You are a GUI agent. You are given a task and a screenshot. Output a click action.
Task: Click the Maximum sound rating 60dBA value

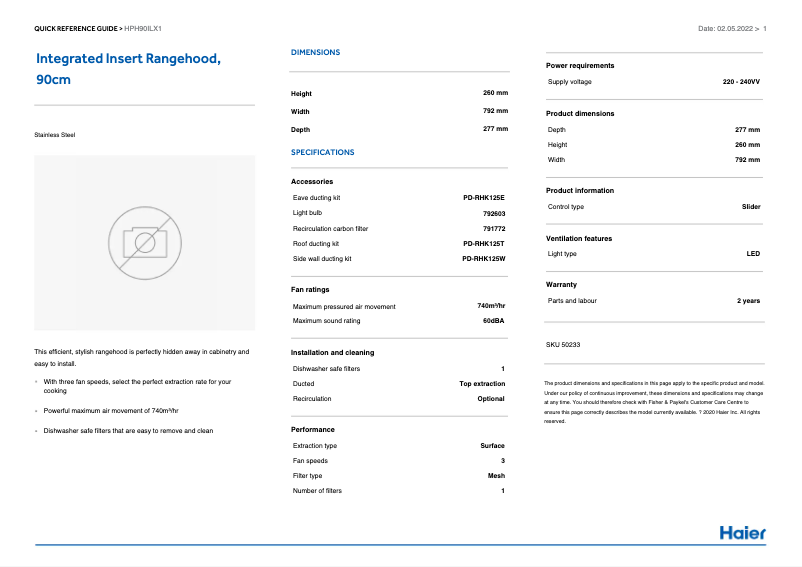(493, 321)
